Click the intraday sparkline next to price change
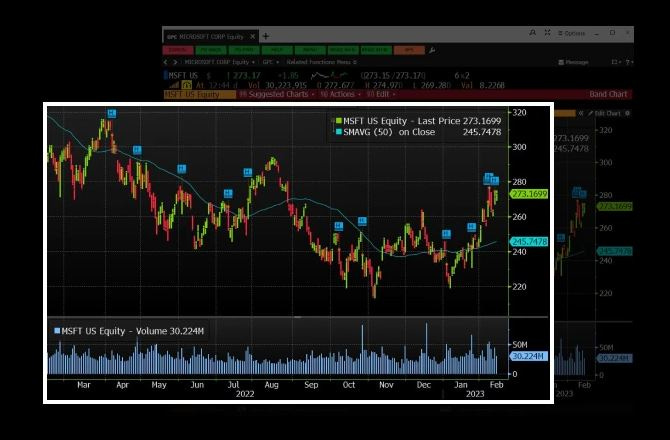 pos(327,76)
